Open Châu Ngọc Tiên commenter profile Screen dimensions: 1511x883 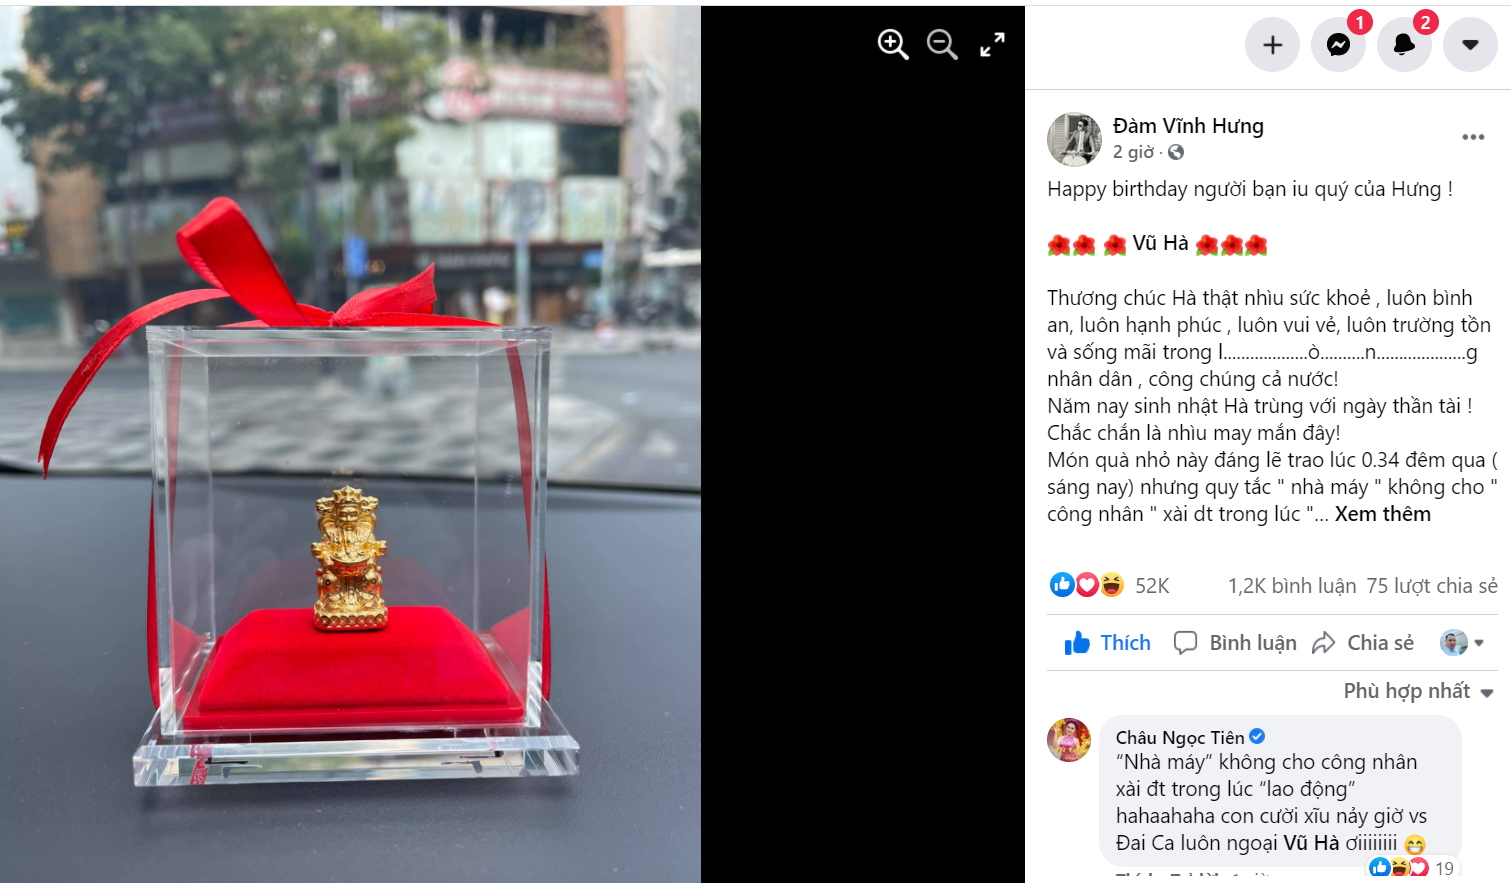click(1180, 737)
